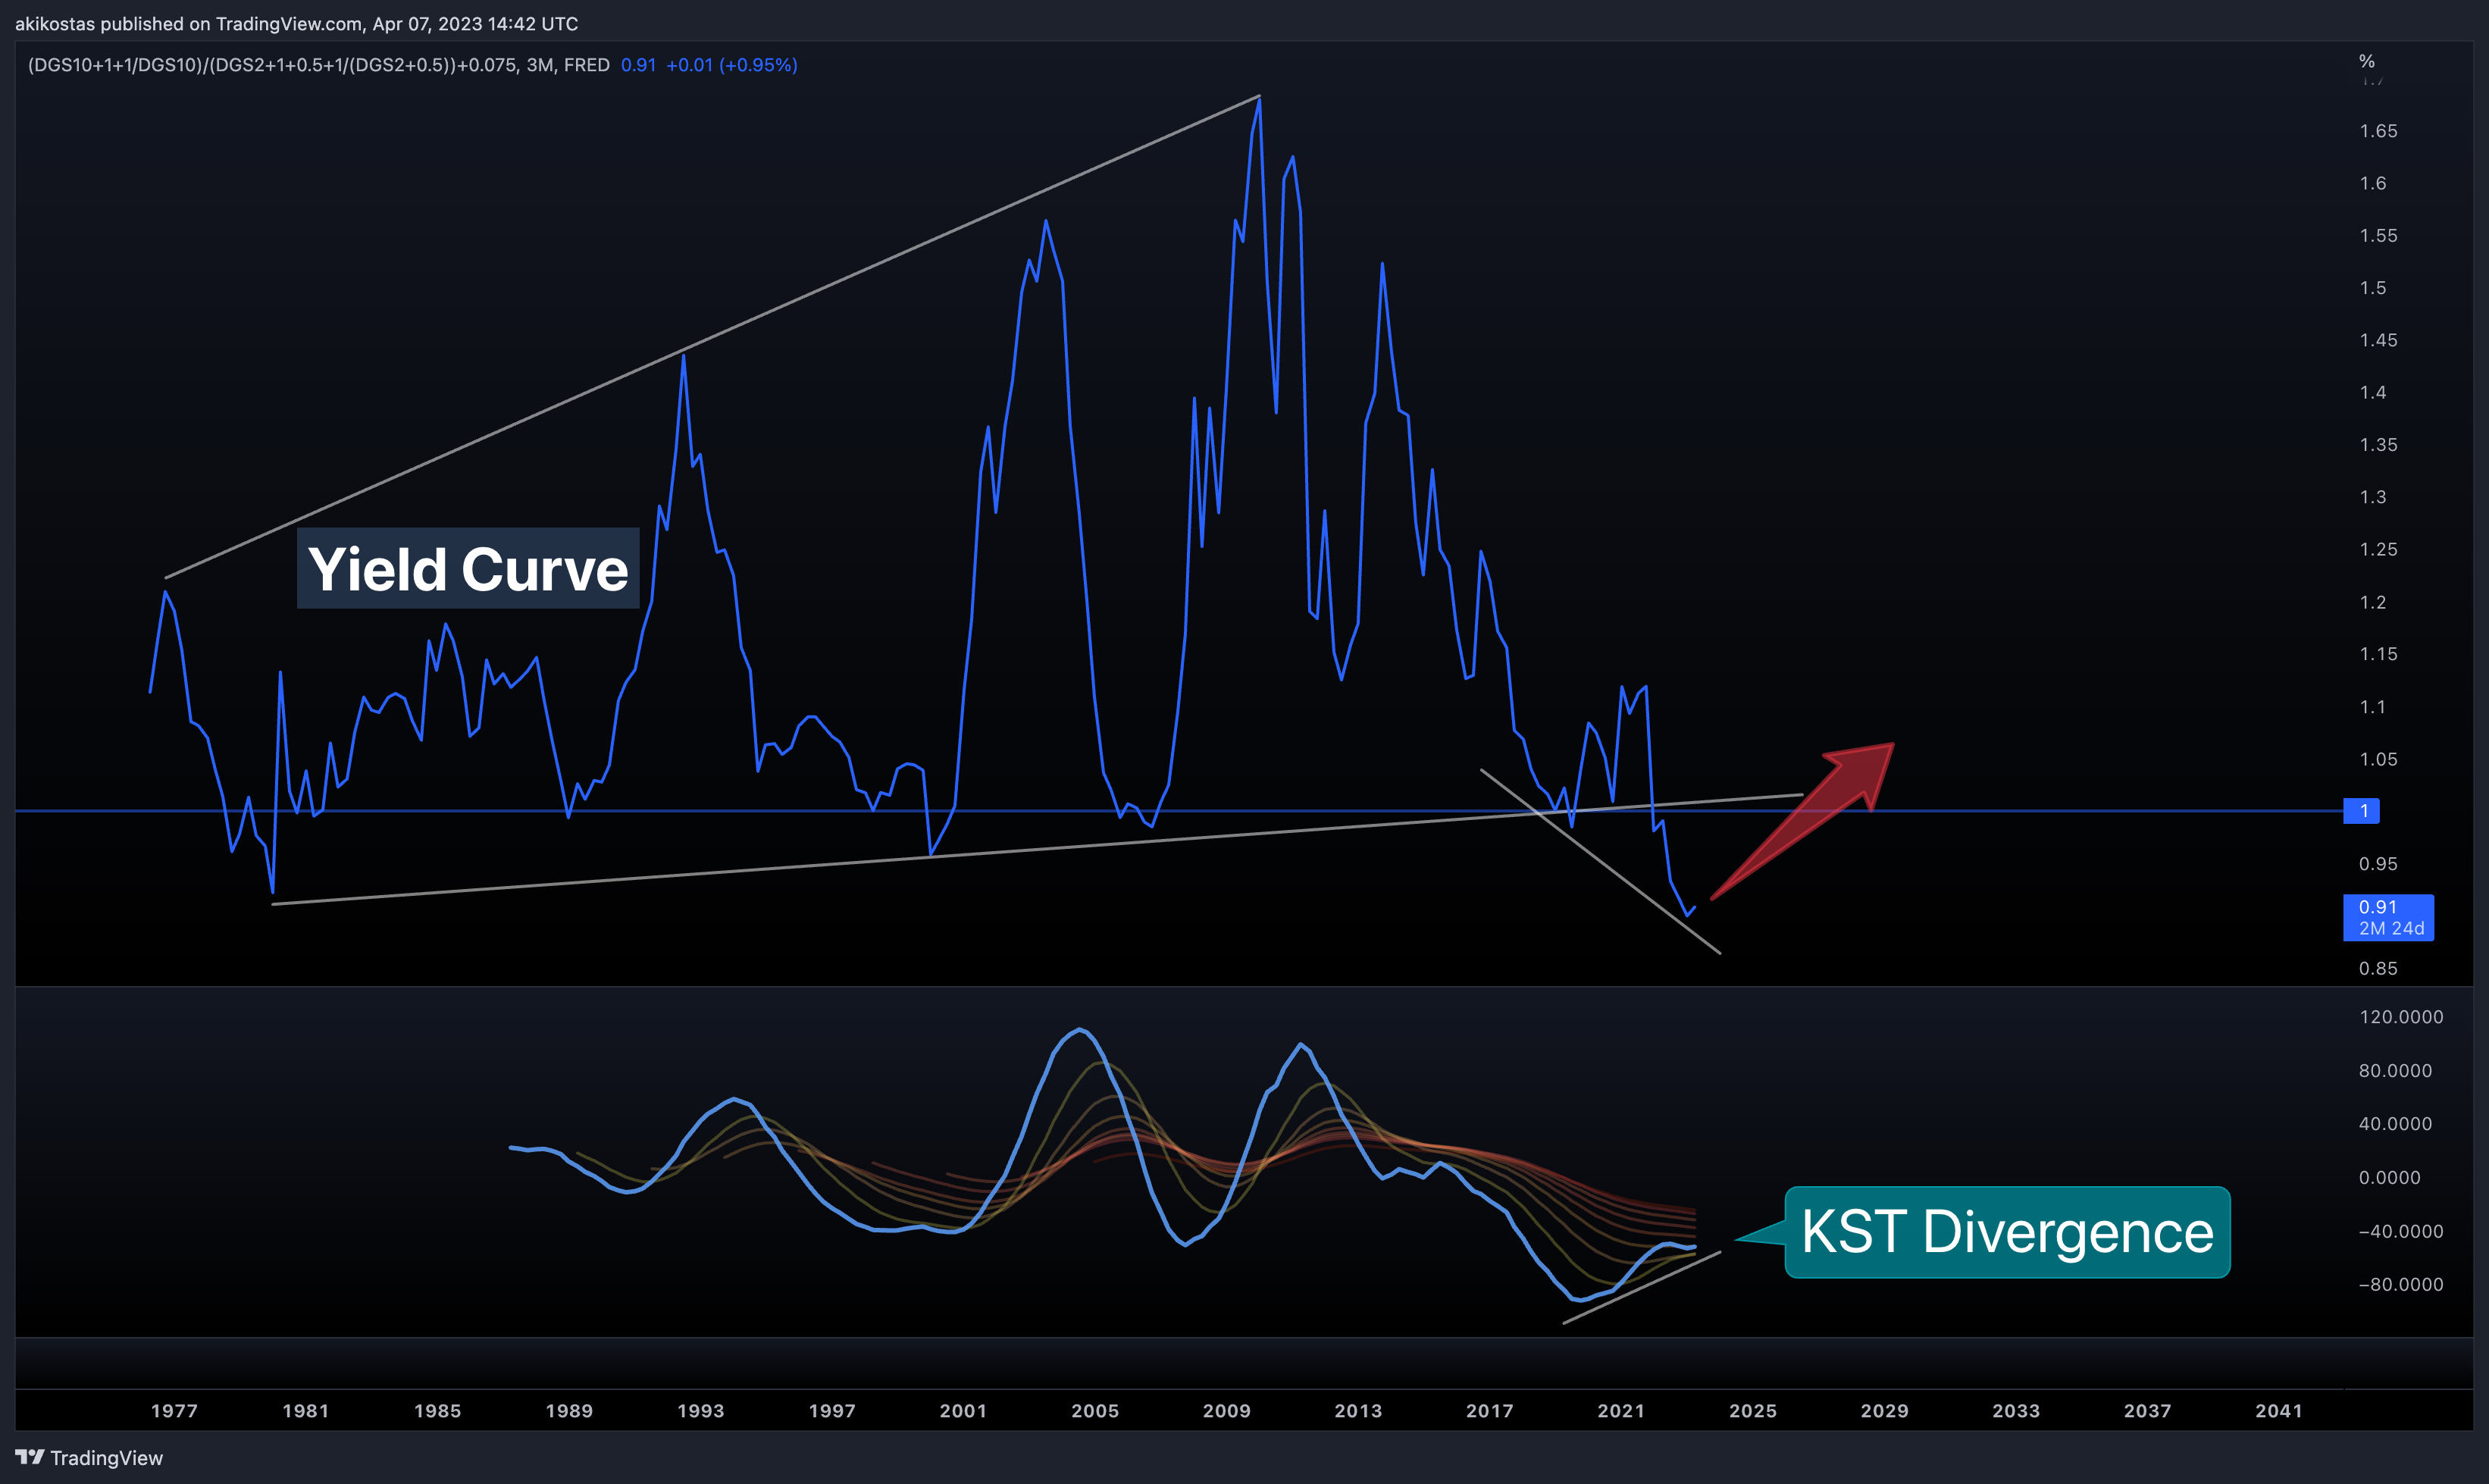This screenshot has height=1484, width=2489.
Task: Click the 1997 label on time axis
Action: click(x=832, y=1411)
